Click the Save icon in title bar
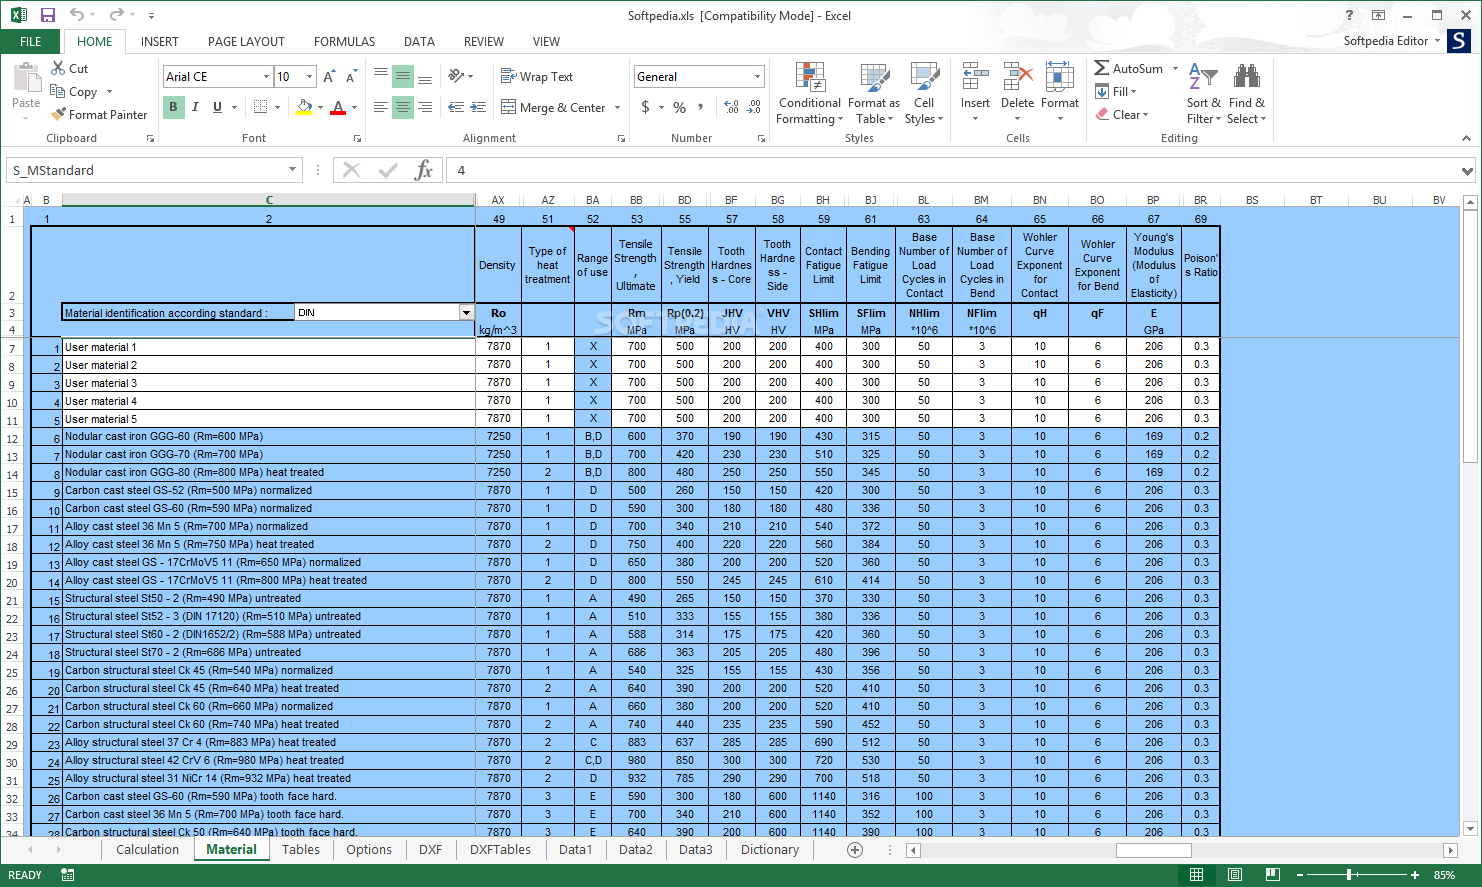 tap(47, 15)
